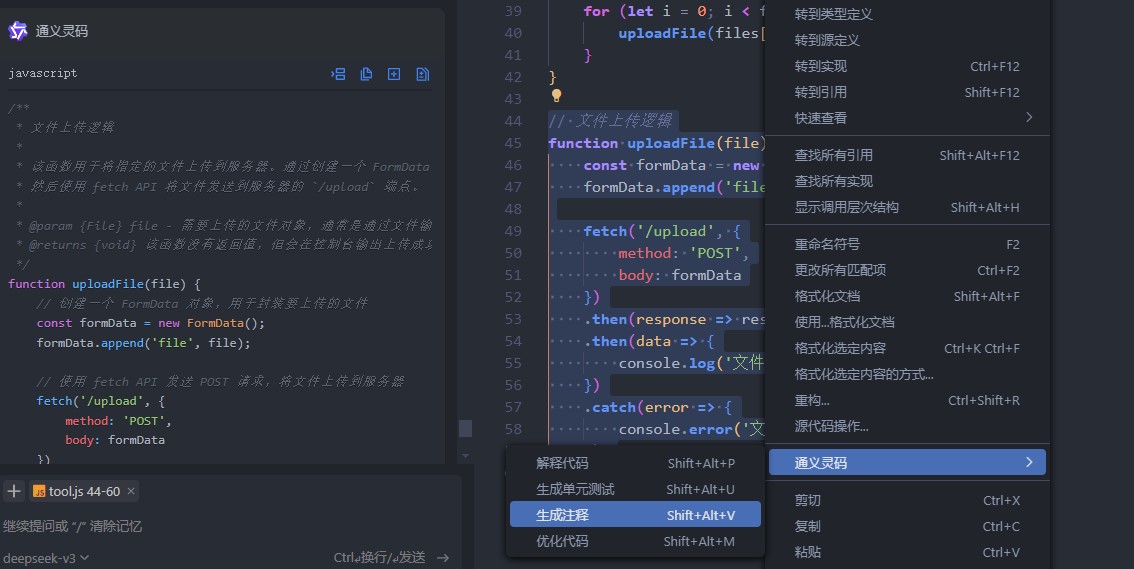The width and height of the screenshot is (1134, 569).
Task: Choose 重构... menu entry
Action: tap(907, 400)
